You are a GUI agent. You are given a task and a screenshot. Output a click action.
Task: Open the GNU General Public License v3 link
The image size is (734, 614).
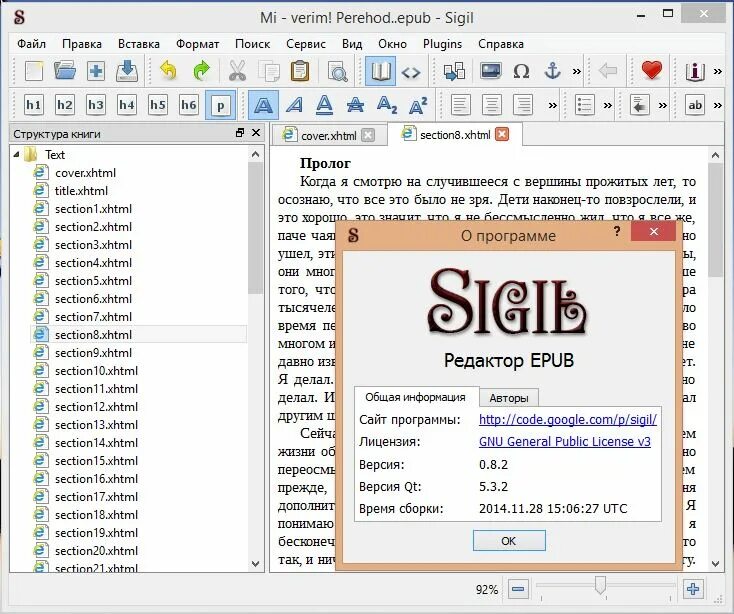pyautogui.click(x=565, y=441)
